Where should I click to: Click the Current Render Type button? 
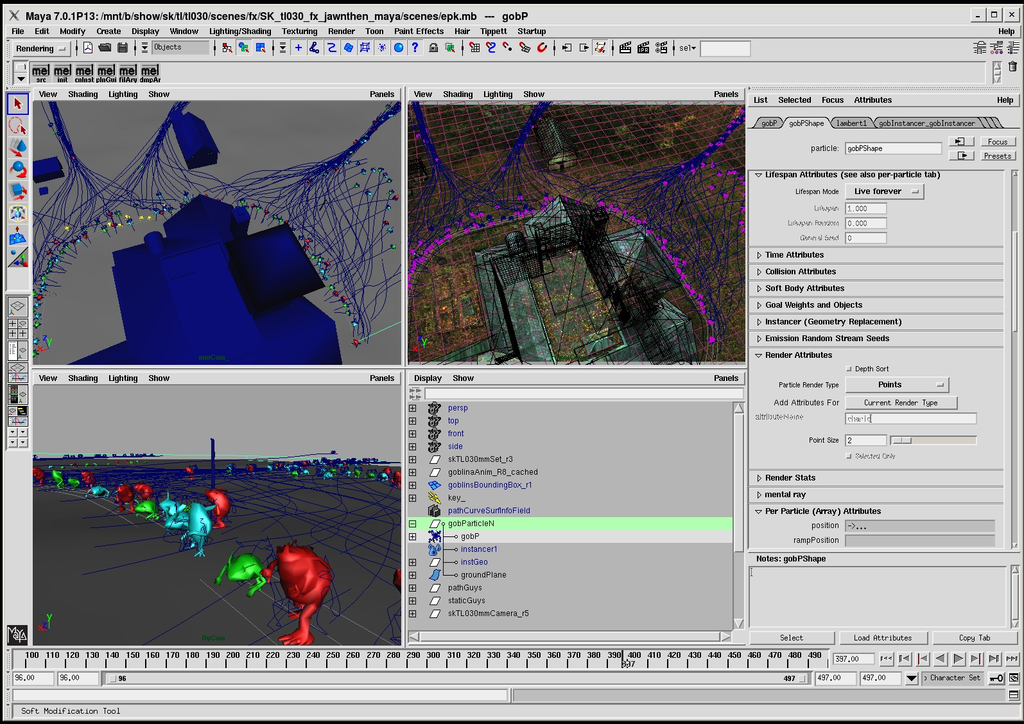tap(901, 403)
